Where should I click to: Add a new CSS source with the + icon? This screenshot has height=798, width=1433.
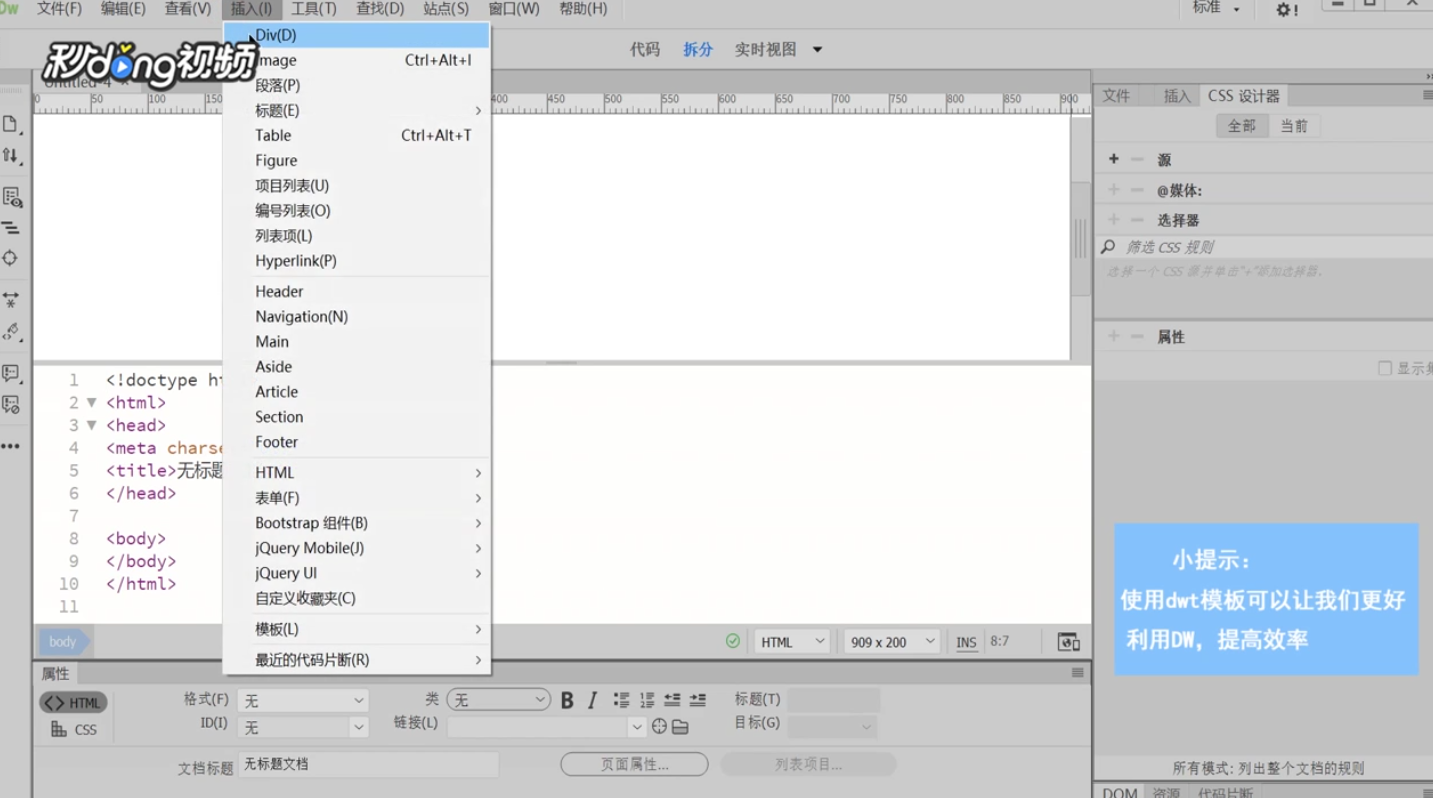coord(1113,158)
